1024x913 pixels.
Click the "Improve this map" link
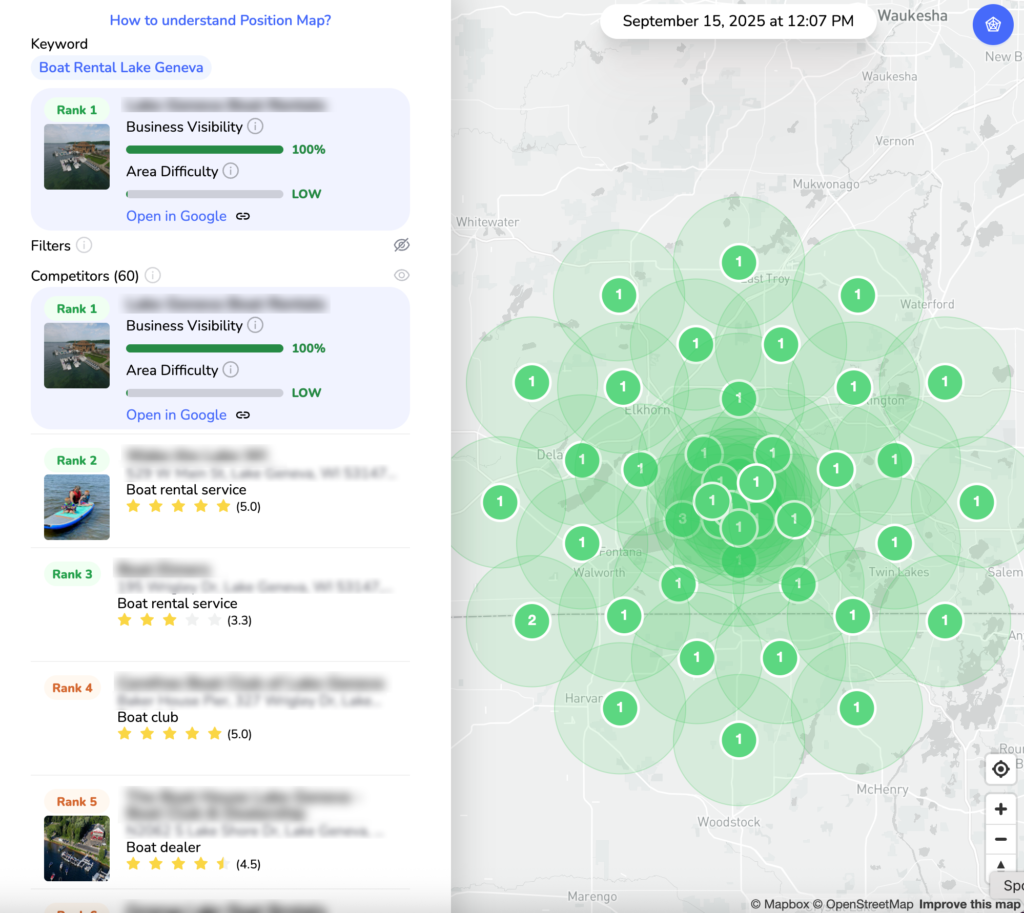pyautogui.click(x=969, y=904)
